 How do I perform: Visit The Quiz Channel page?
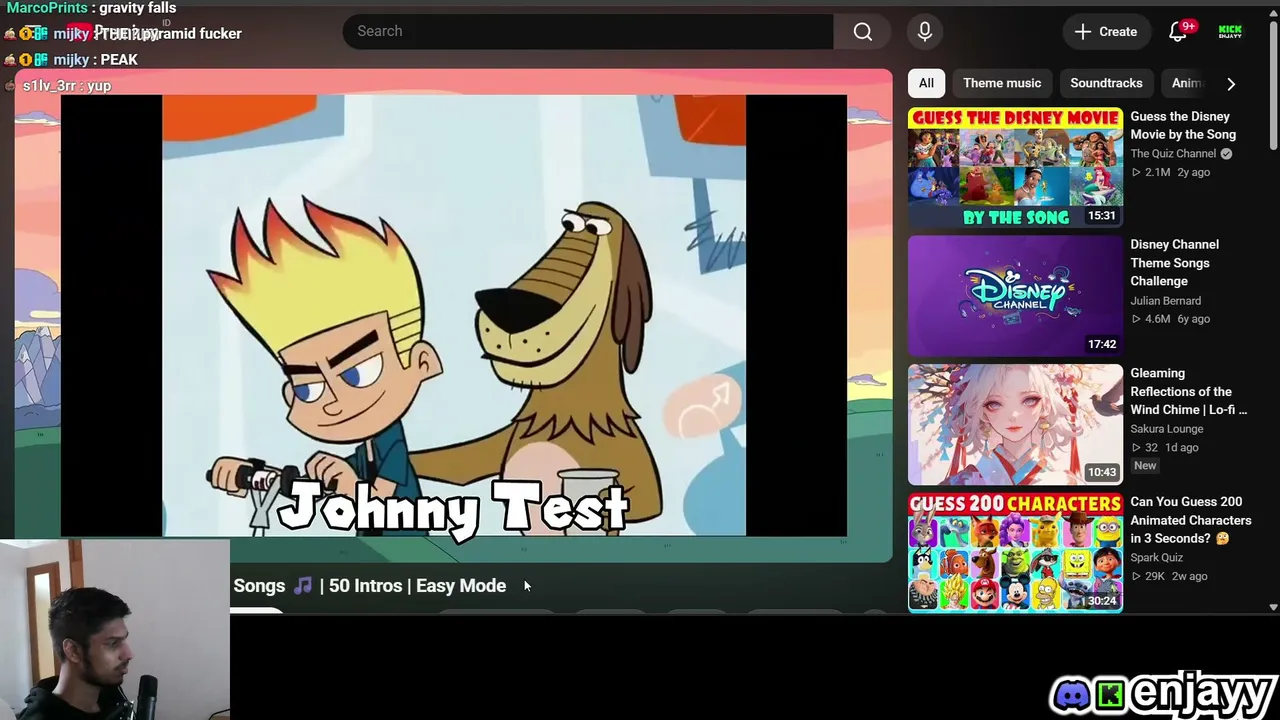point(1173,154)
